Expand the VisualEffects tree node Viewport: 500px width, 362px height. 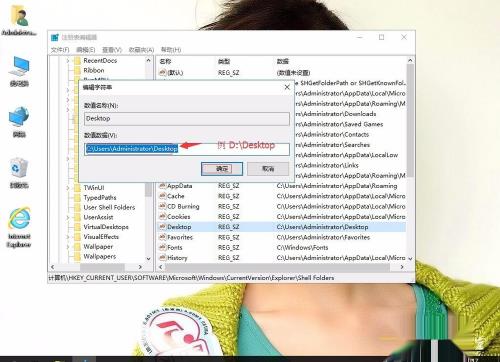tap(68, 237)
